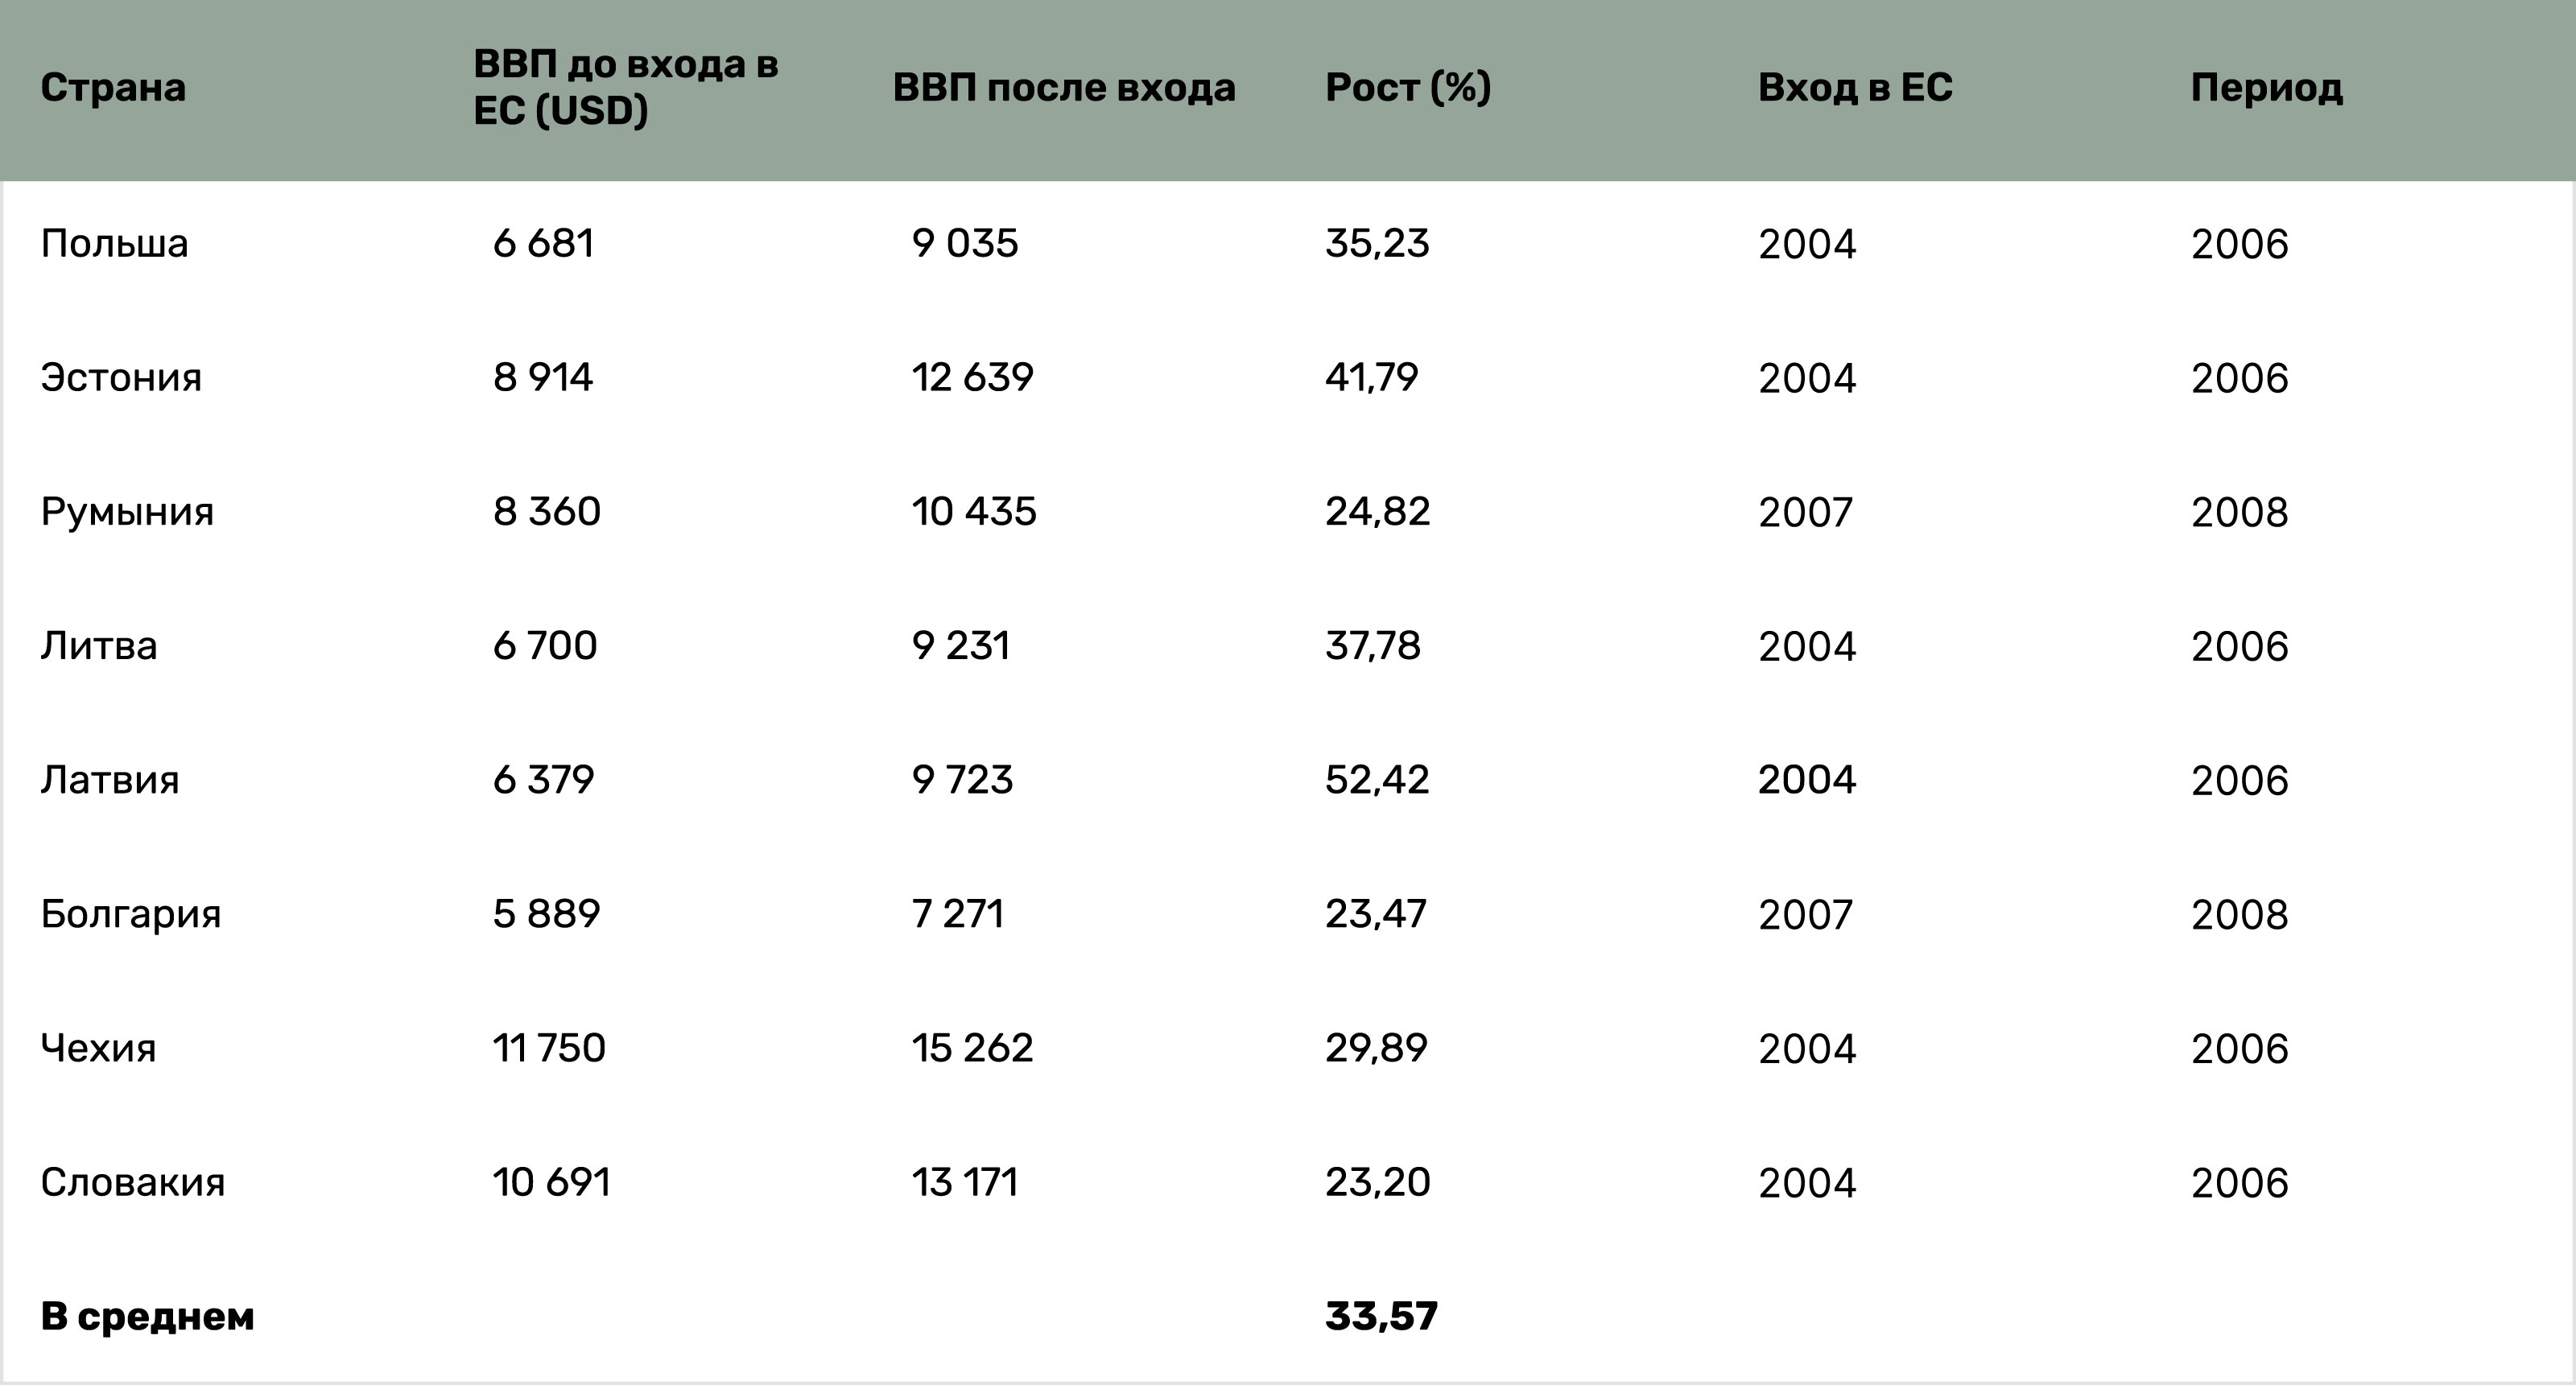Click the "ВВП до входа в ЕС (USD)" header
The width and height of the screenshot is (2576, 1385).
[x=625, y=88]
